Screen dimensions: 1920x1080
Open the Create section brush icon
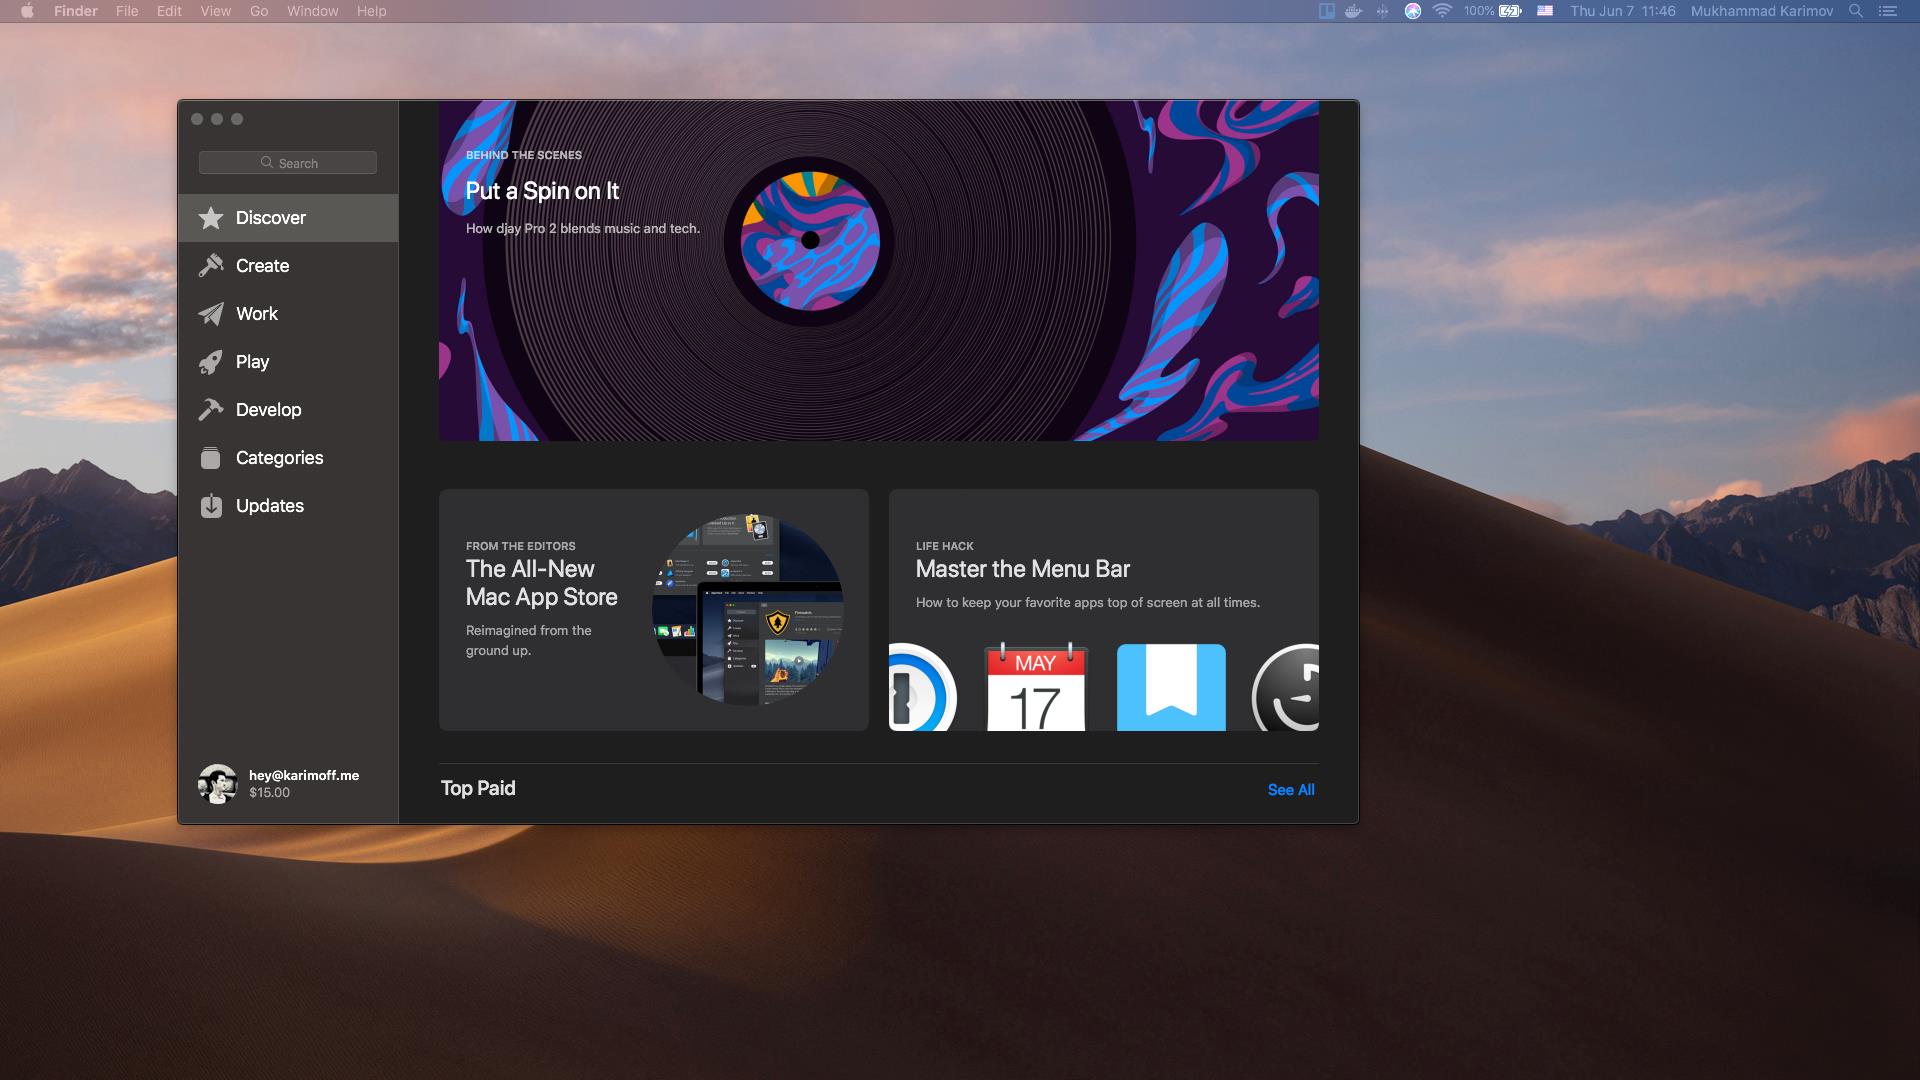tap(210, 266)
